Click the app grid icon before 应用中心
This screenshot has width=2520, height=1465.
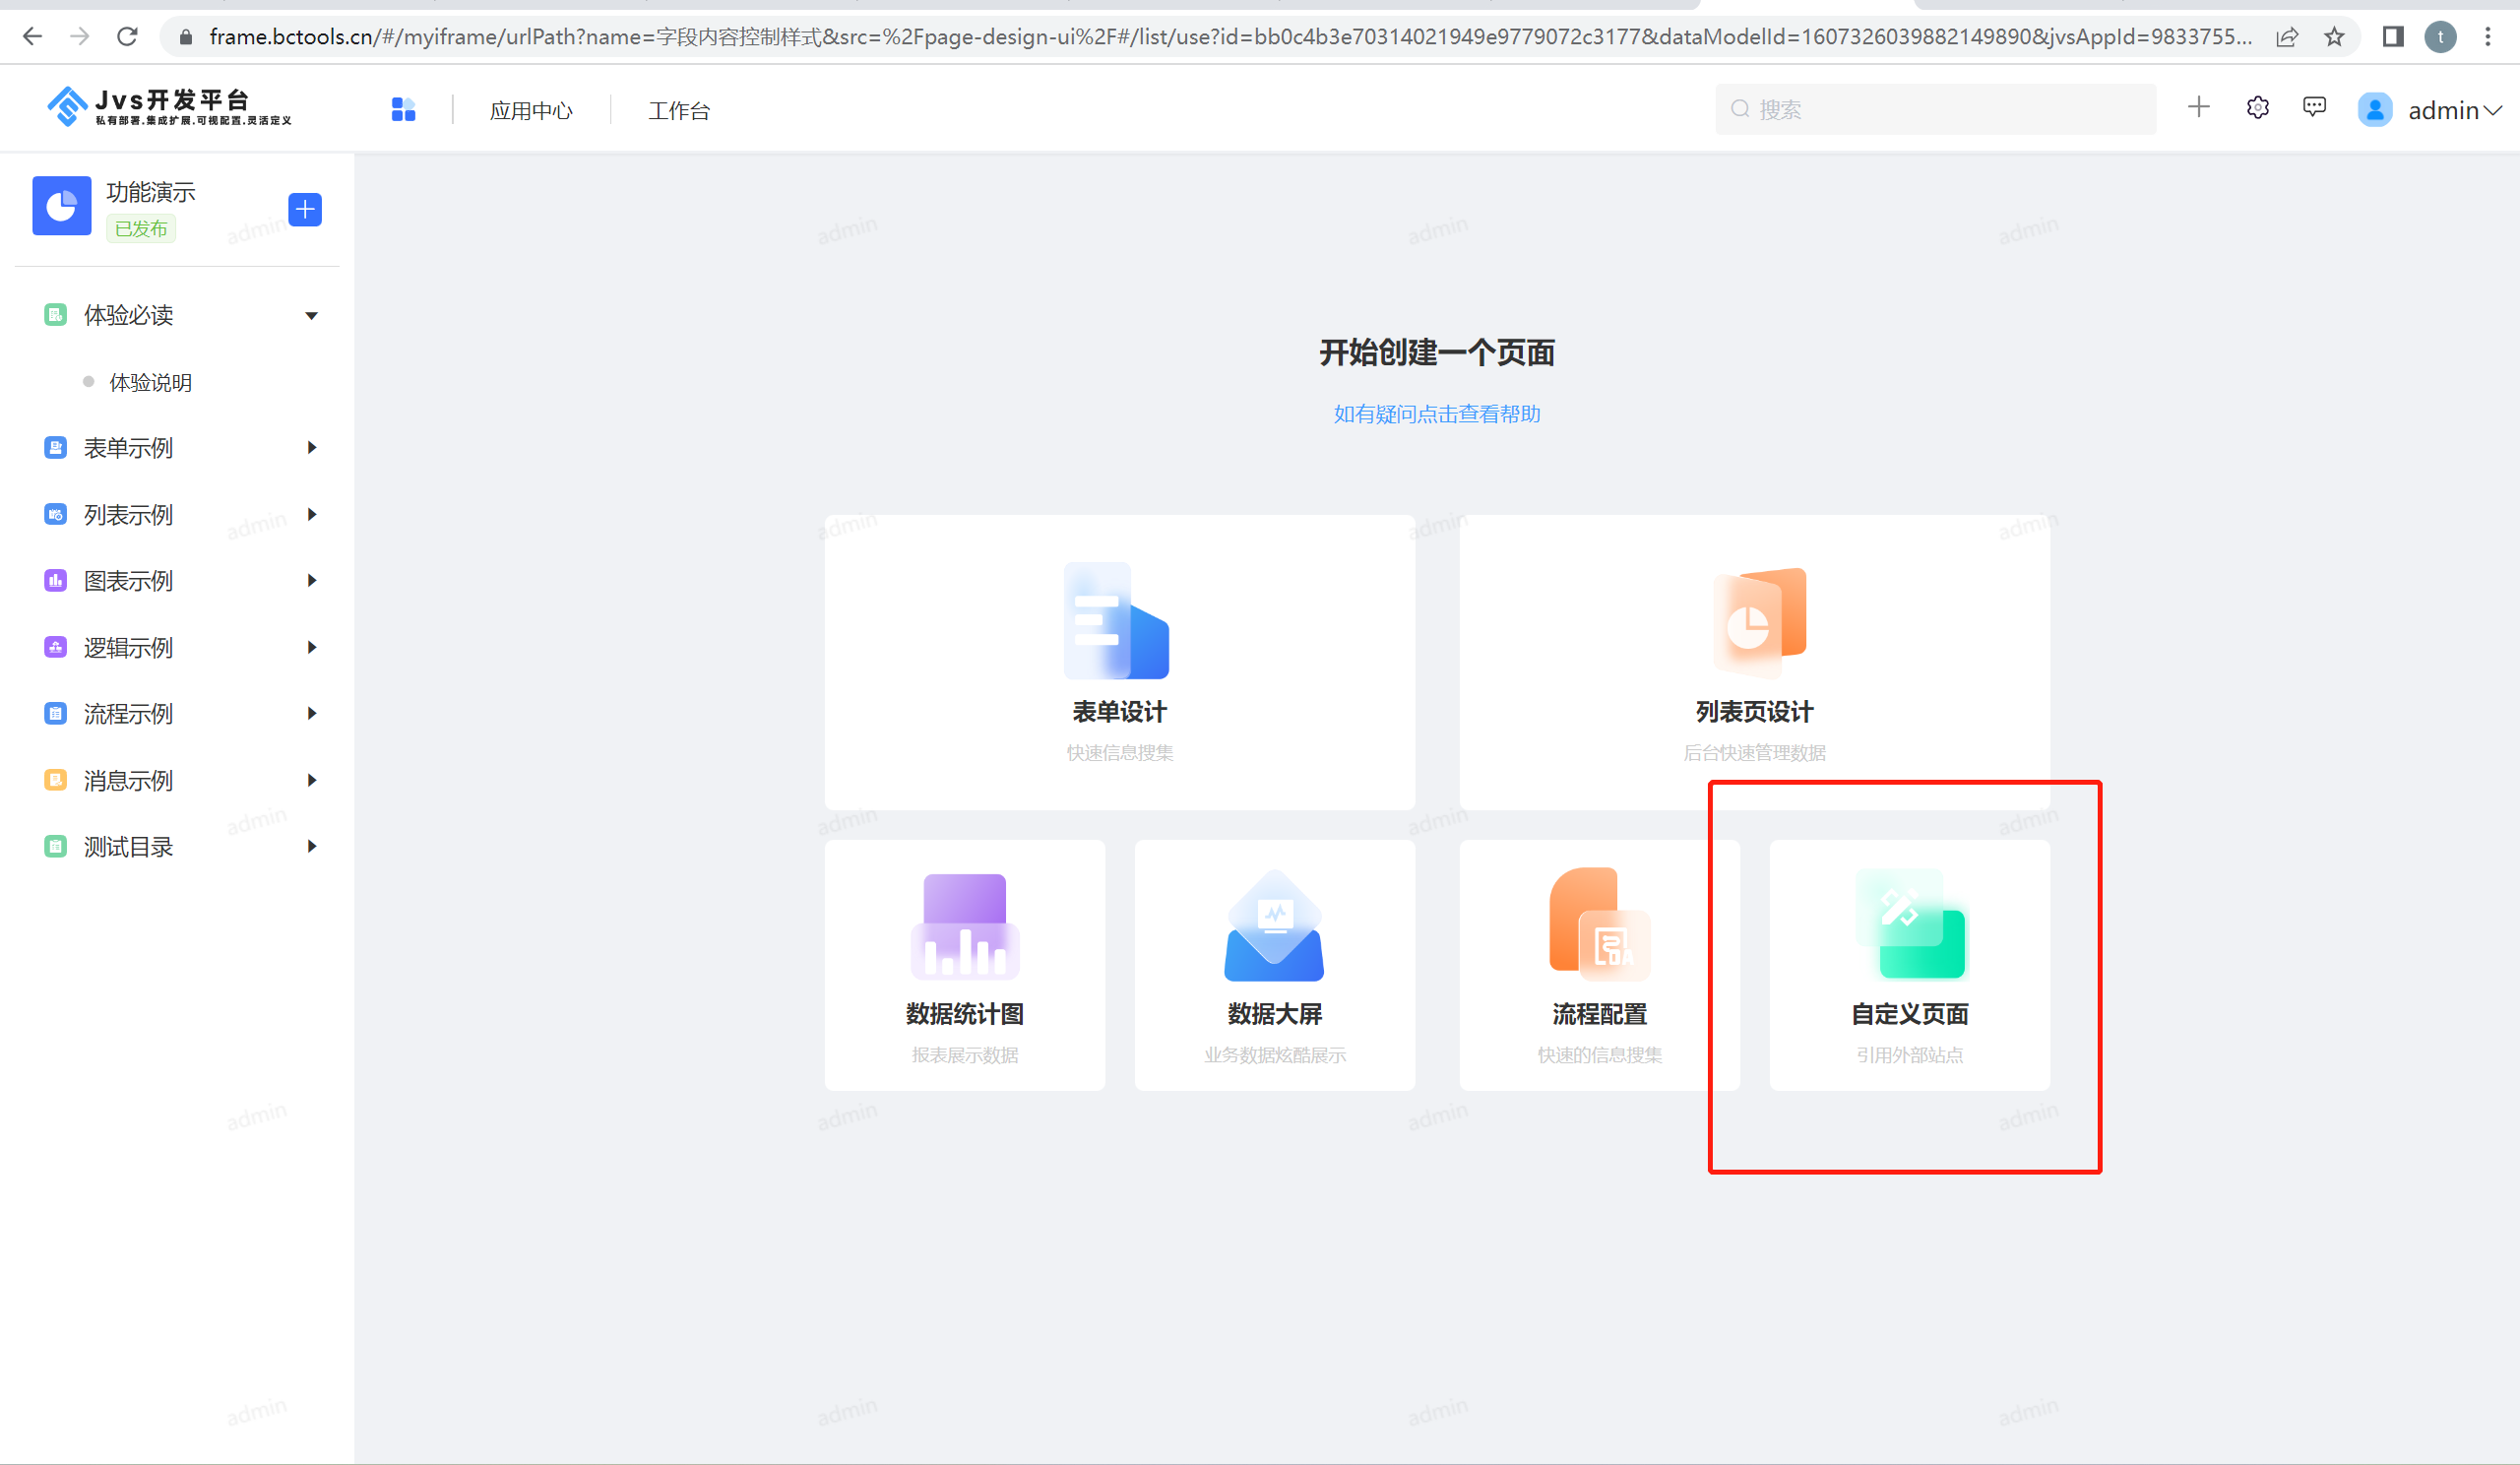coord(403,110)
